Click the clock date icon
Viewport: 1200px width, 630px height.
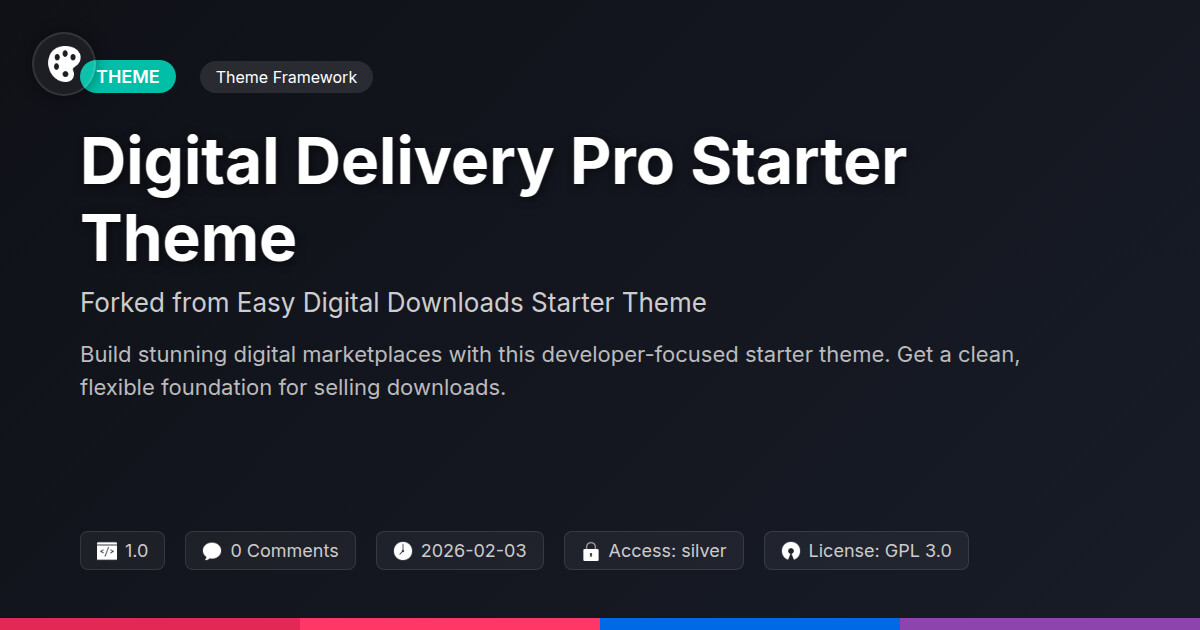point(403,551)
